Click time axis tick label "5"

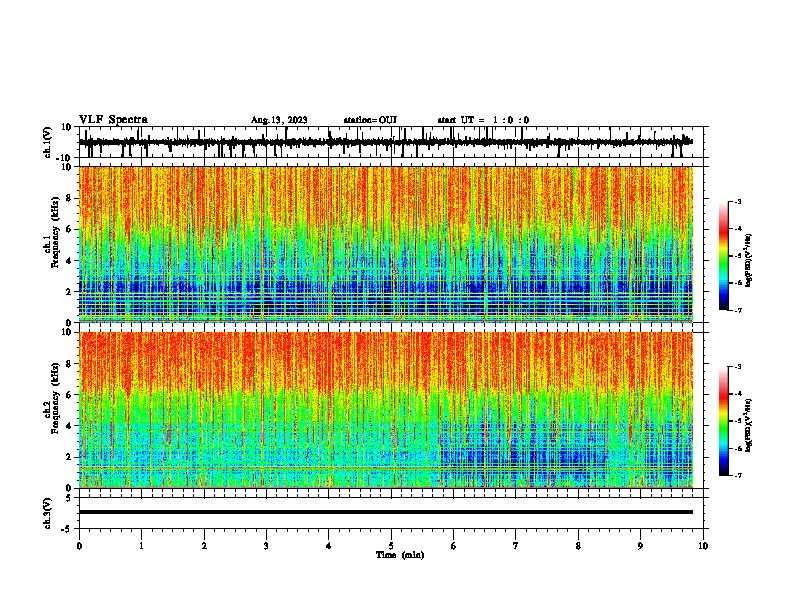coord(391,546)
